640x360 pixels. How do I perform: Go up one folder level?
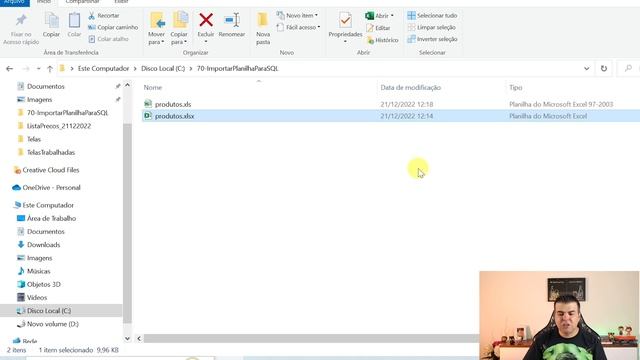[x=50, y=69]
